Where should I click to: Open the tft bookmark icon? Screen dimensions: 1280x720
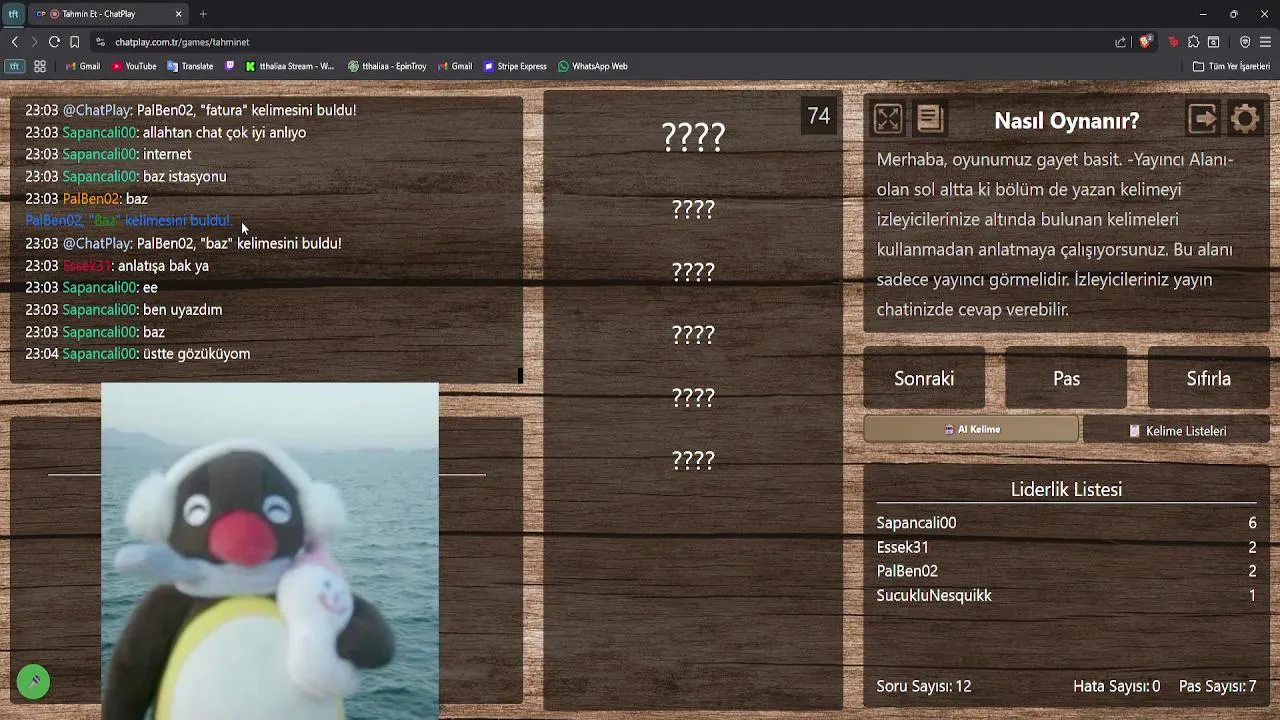(14, 66)
